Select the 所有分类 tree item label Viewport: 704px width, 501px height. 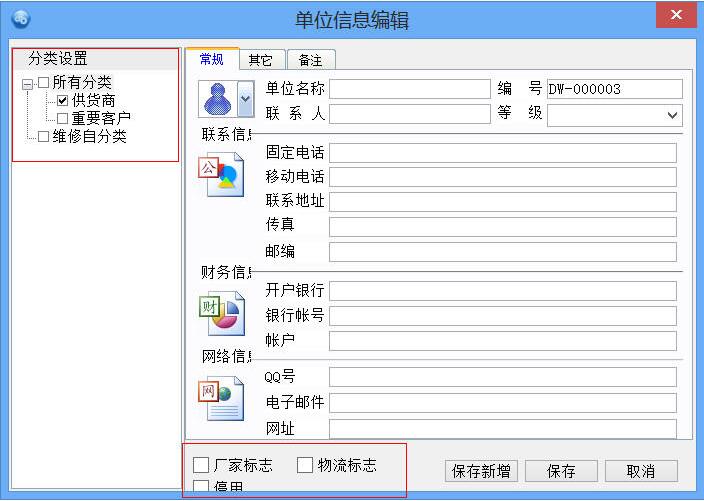(x=82, y=82)
